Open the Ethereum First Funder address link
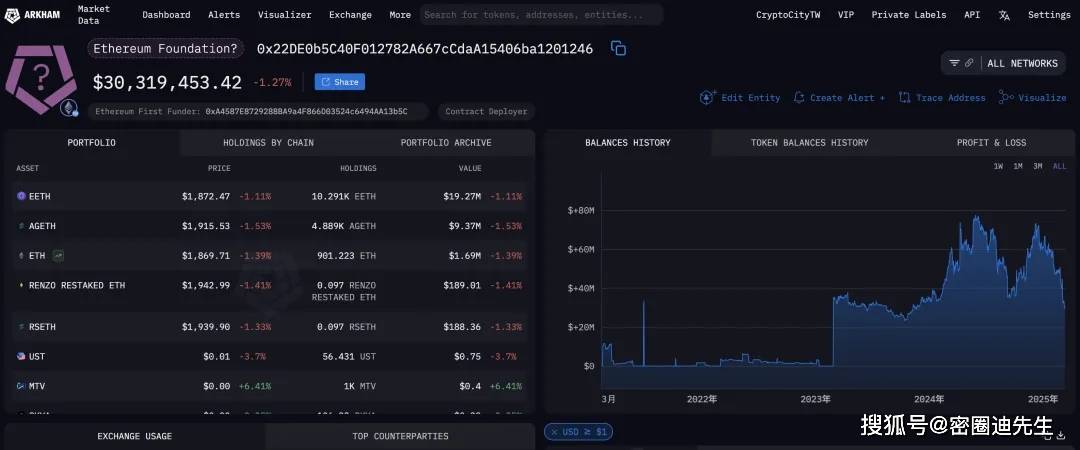The height and width of the screenshot is (450, 1080). tap(306, 112)
